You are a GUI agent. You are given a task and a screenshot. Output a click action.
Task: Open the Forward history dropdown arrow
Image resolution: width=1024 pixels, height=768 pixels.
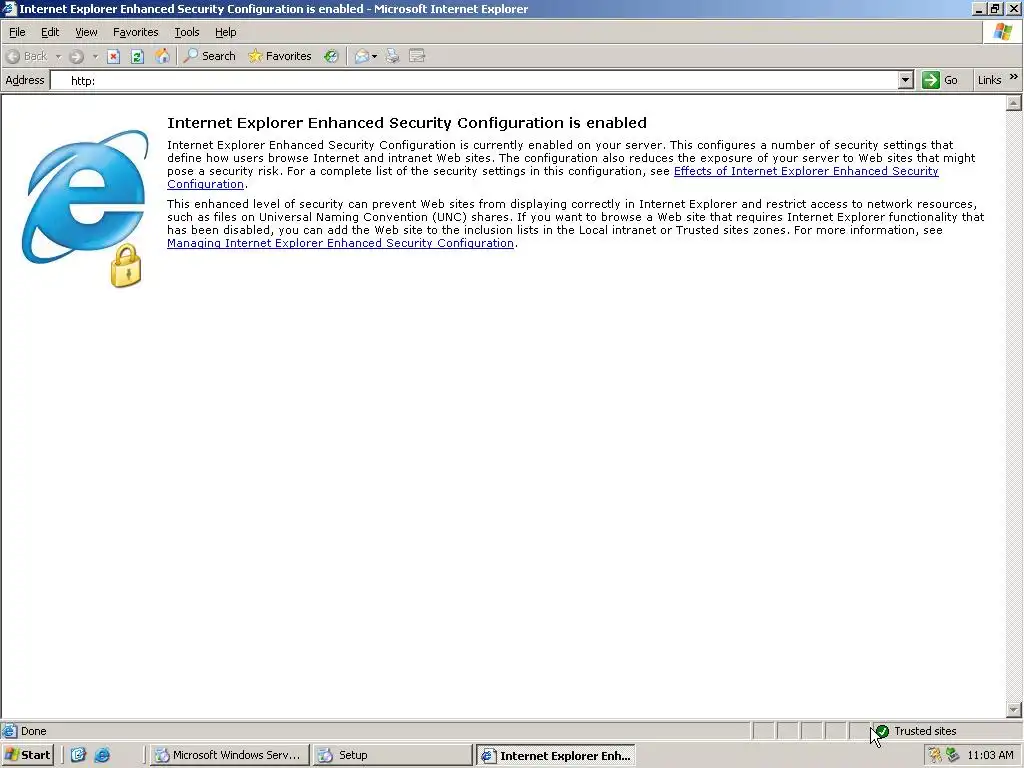tap(95, 56)
